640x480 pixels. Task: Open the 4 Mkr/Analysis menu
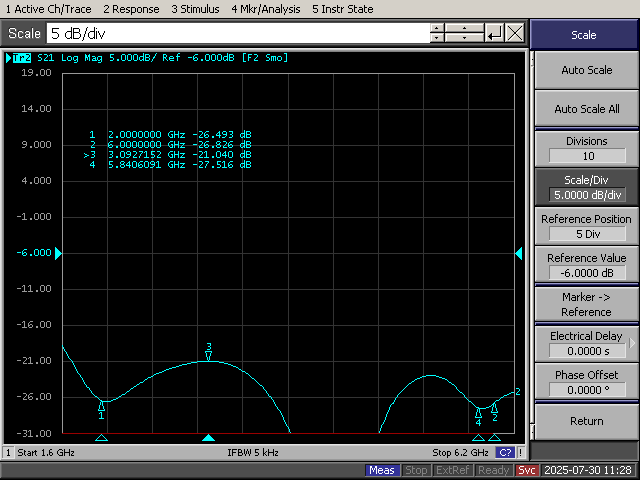pos(266,9)
